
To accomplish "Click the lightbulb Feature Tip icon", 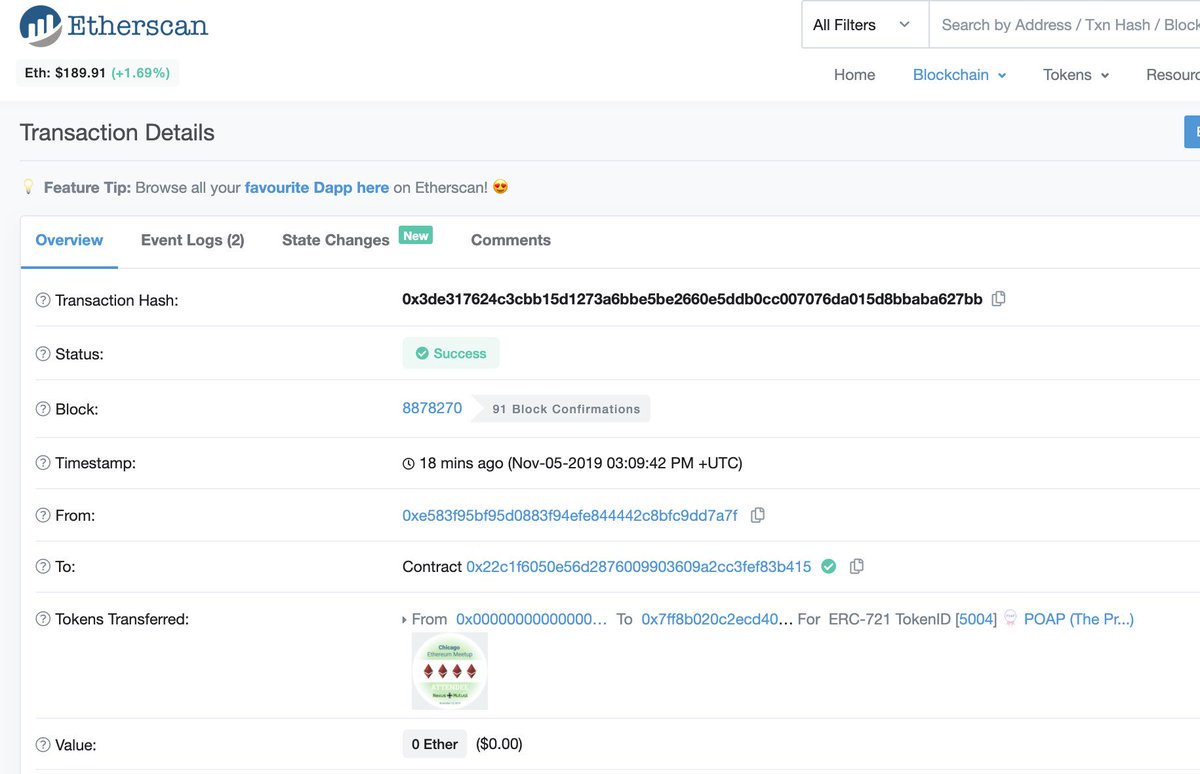I will [x=28, y=187].
